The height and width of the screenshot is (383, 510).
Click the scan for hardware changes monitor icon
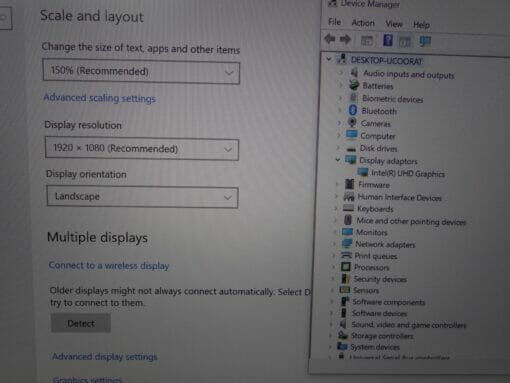[x=425, y=41]
